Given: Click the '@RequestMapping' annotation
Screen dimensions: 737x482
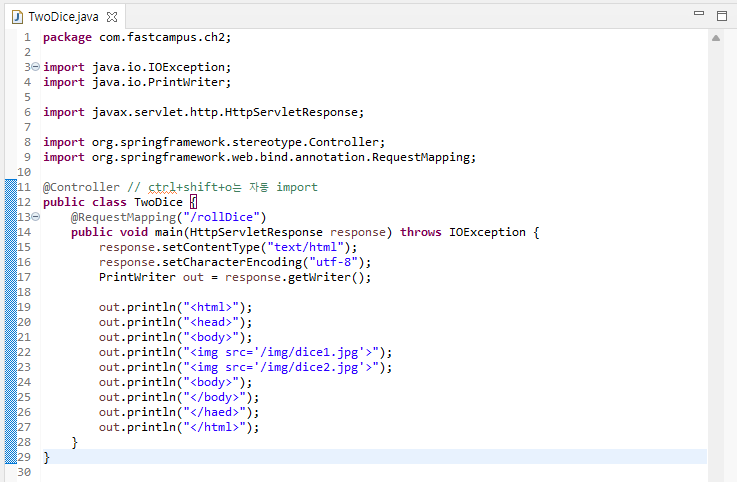Looking at the screenshot, I should pyautogui.click(x=123, y=217).
